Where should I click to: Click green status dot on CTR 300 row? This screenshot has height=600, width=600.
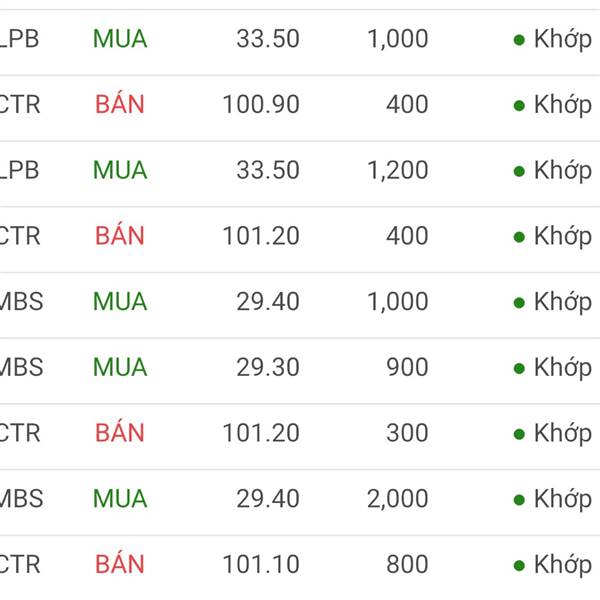click(x=519, y=434)
